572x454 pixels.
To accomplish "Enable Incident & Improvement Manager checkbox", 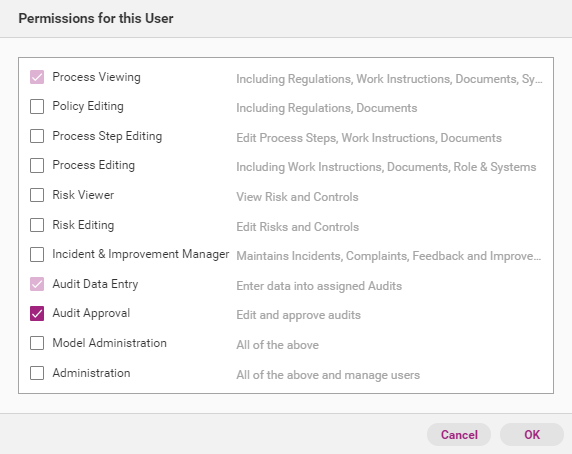I will click(x=37, y=255).
